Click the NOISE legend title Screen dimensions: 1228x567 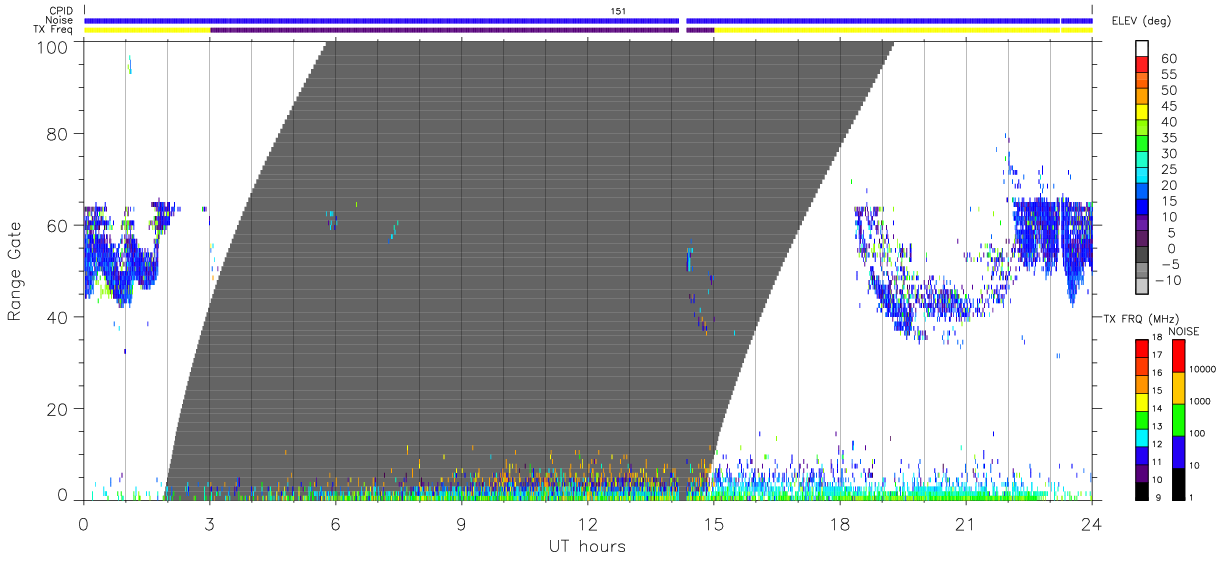pyautogui.click(x=1184, y=331)
